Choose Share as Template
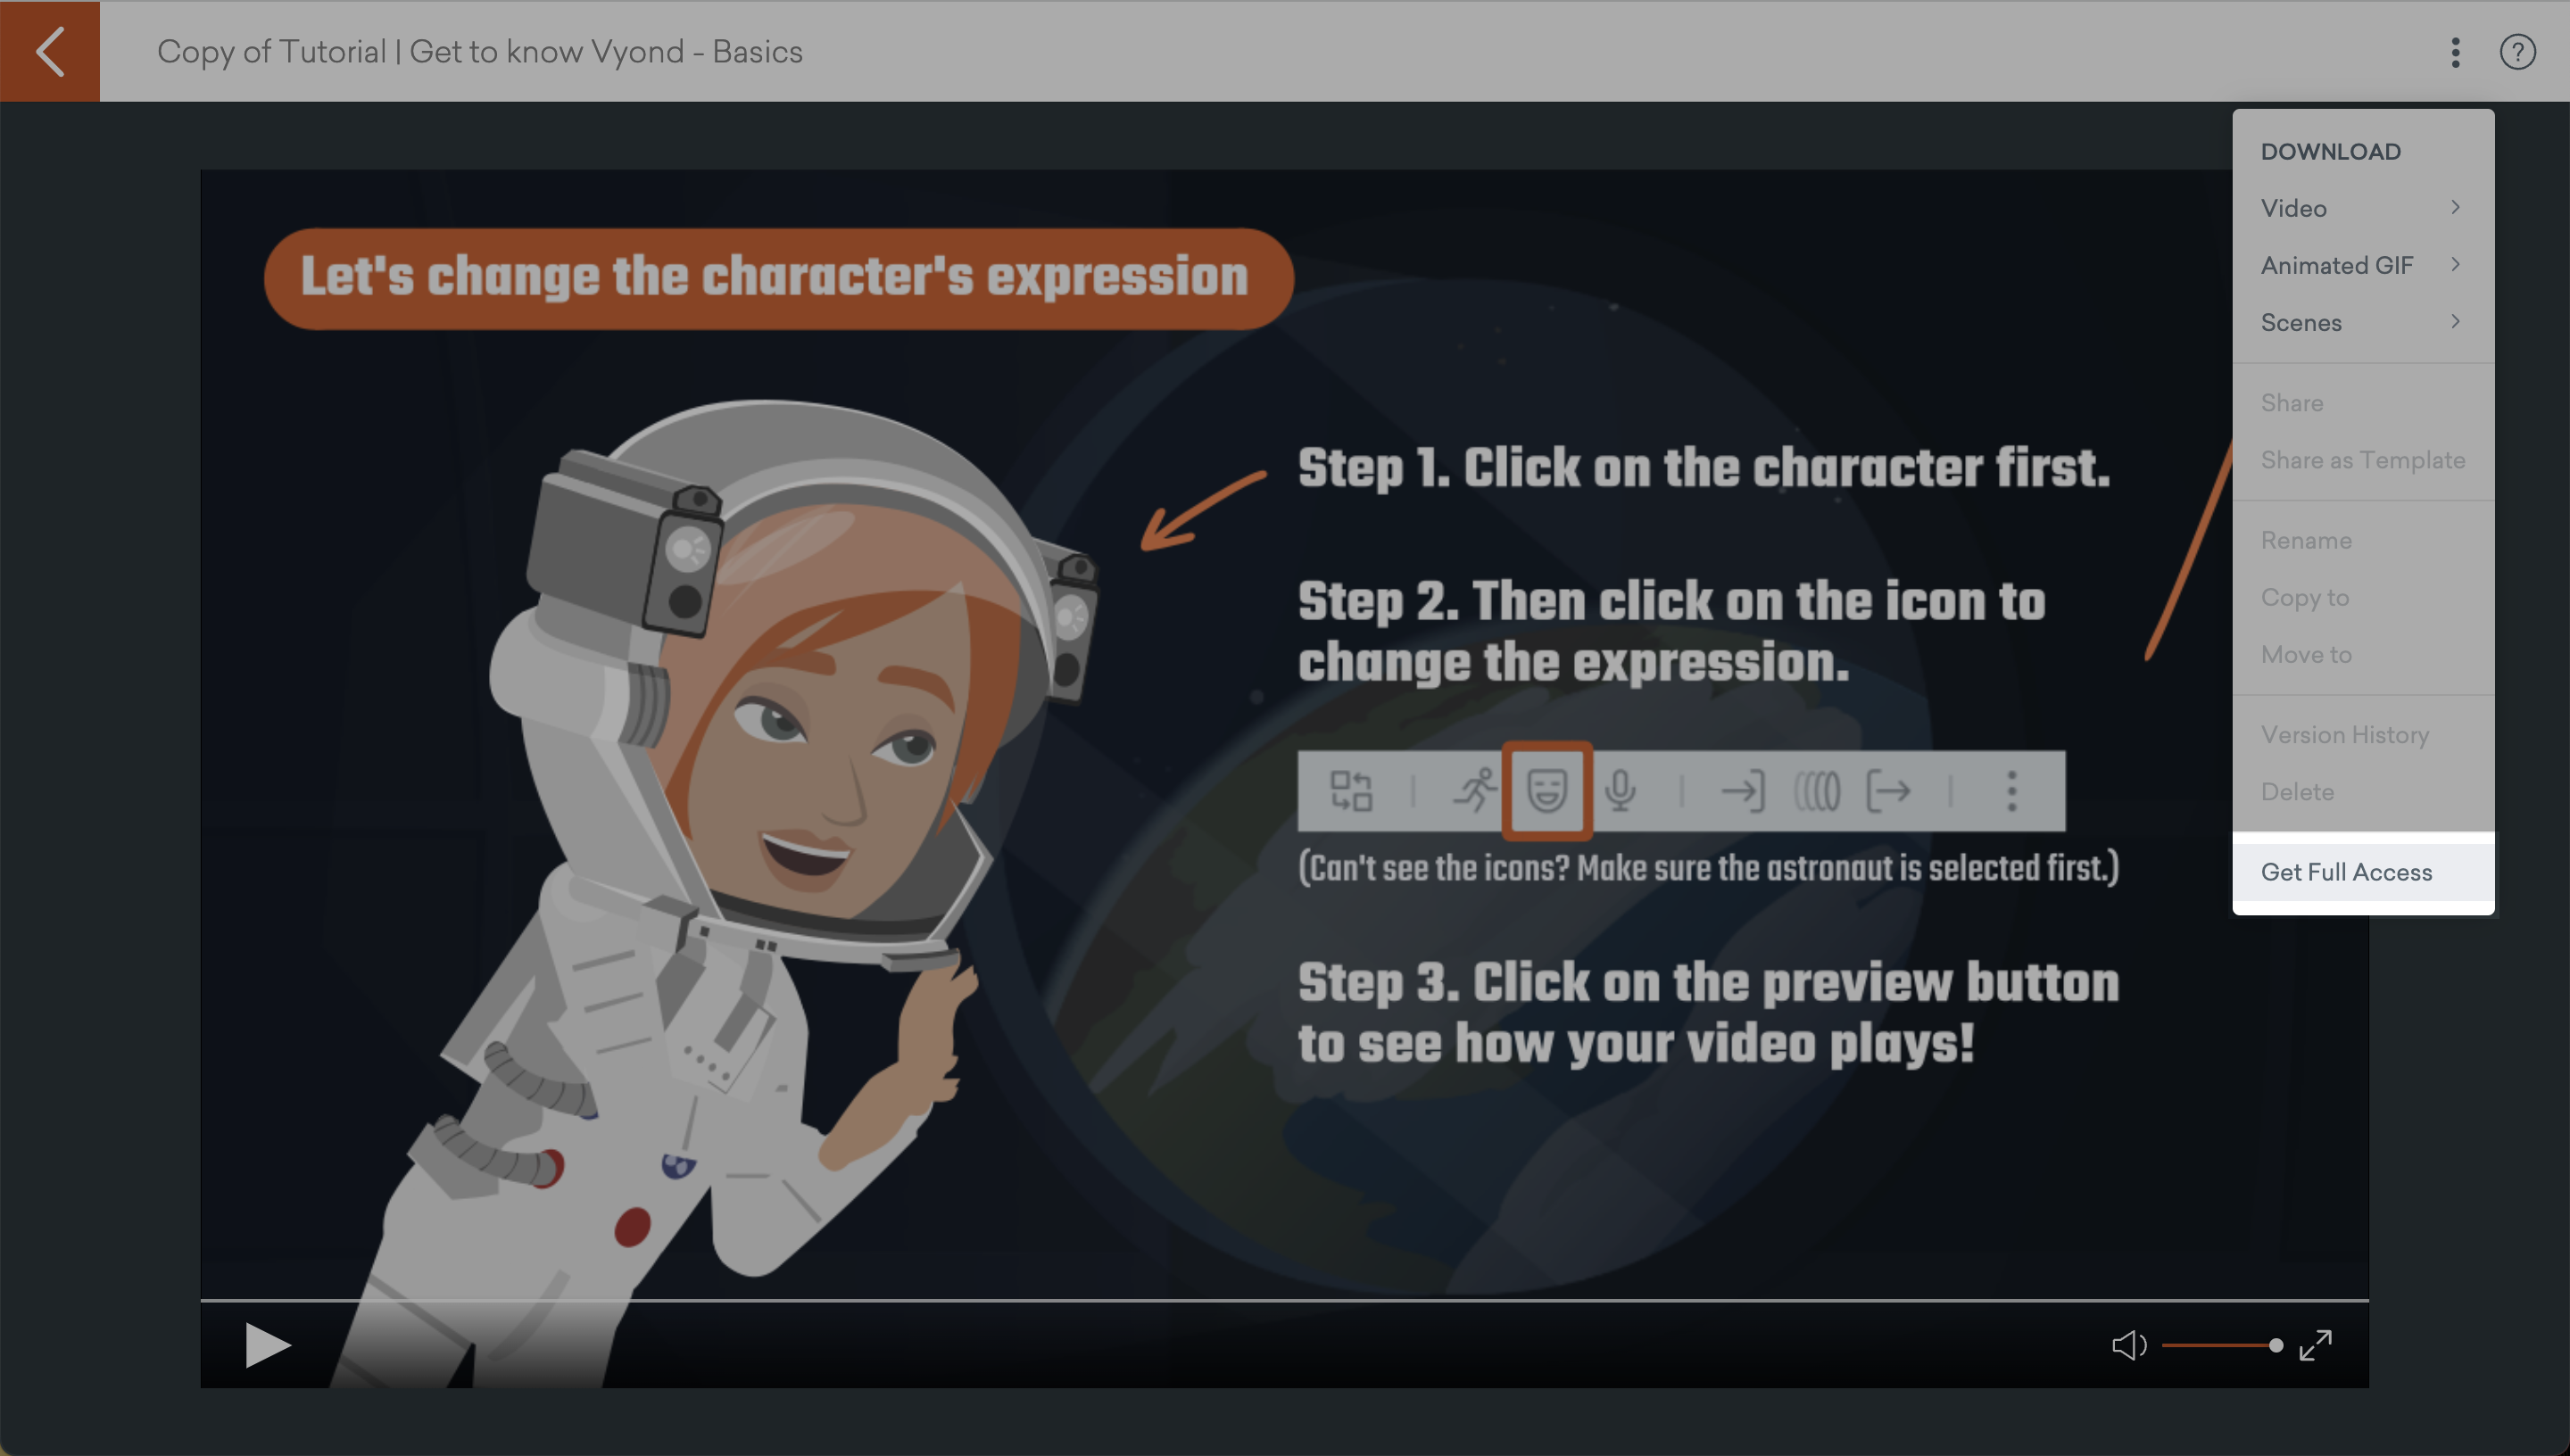2570x1456 pixels. (2363, 459)
